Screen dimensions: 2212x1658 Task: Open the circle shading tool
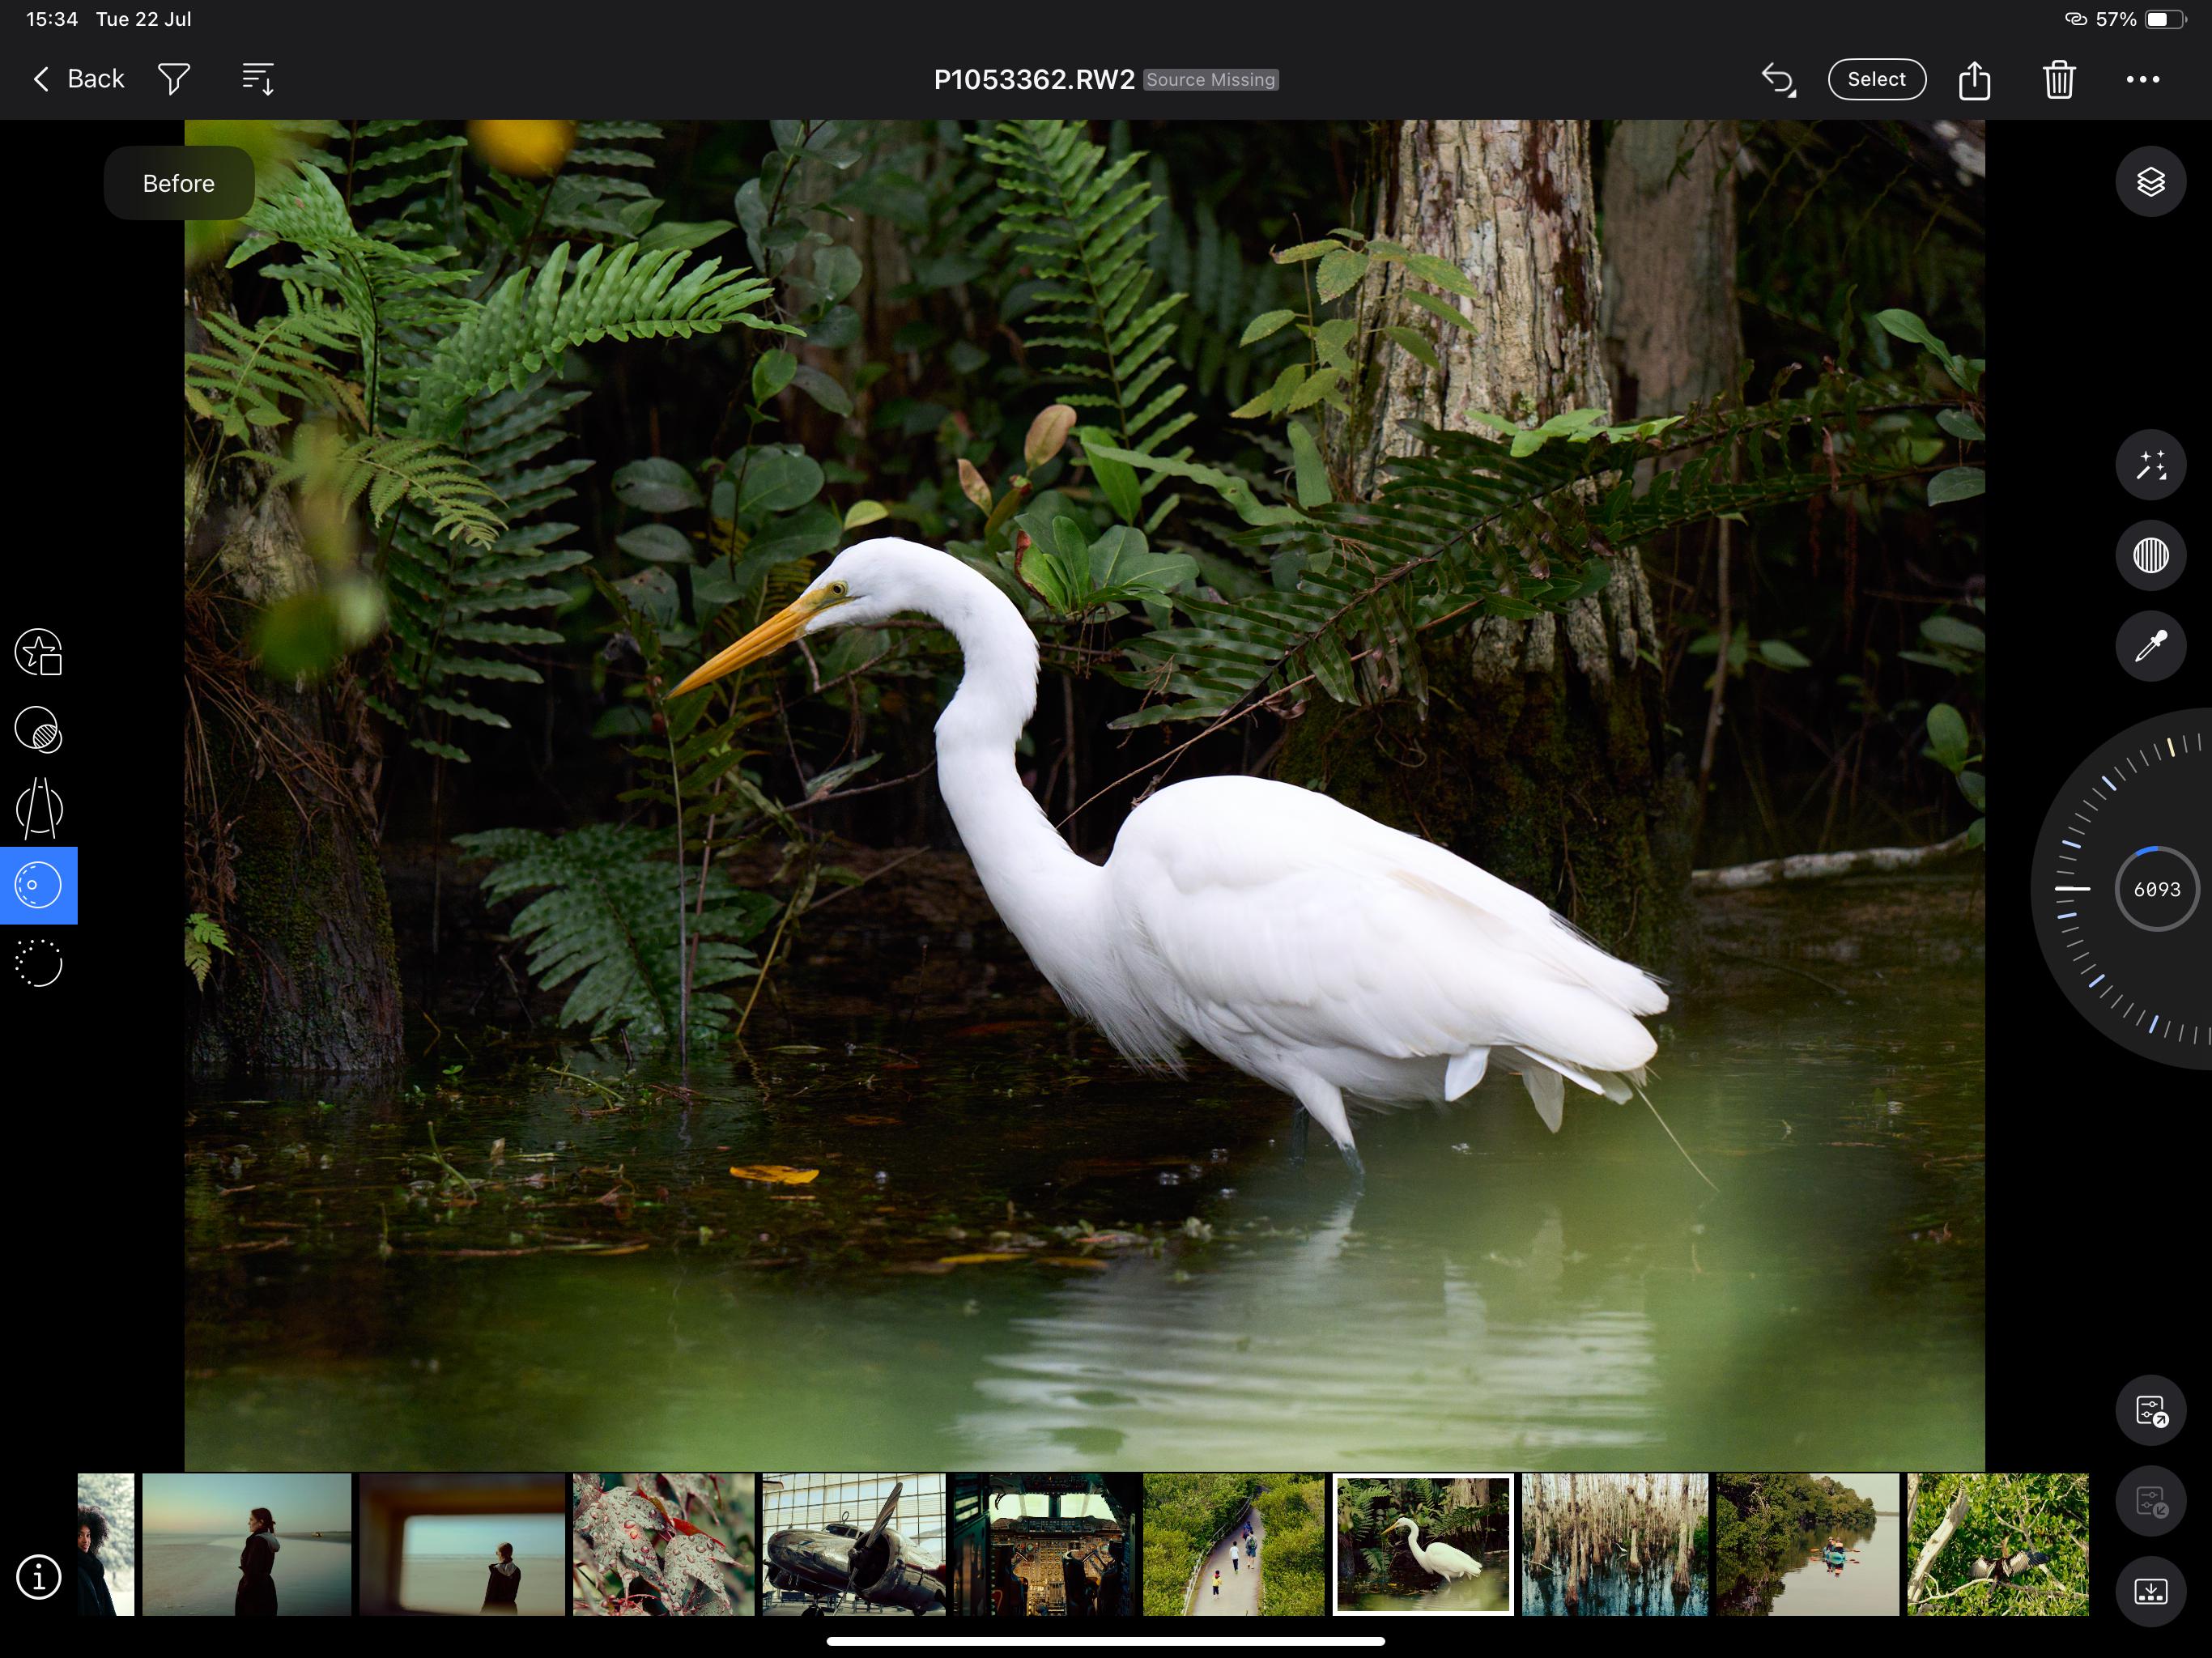[x=39, y=730]
